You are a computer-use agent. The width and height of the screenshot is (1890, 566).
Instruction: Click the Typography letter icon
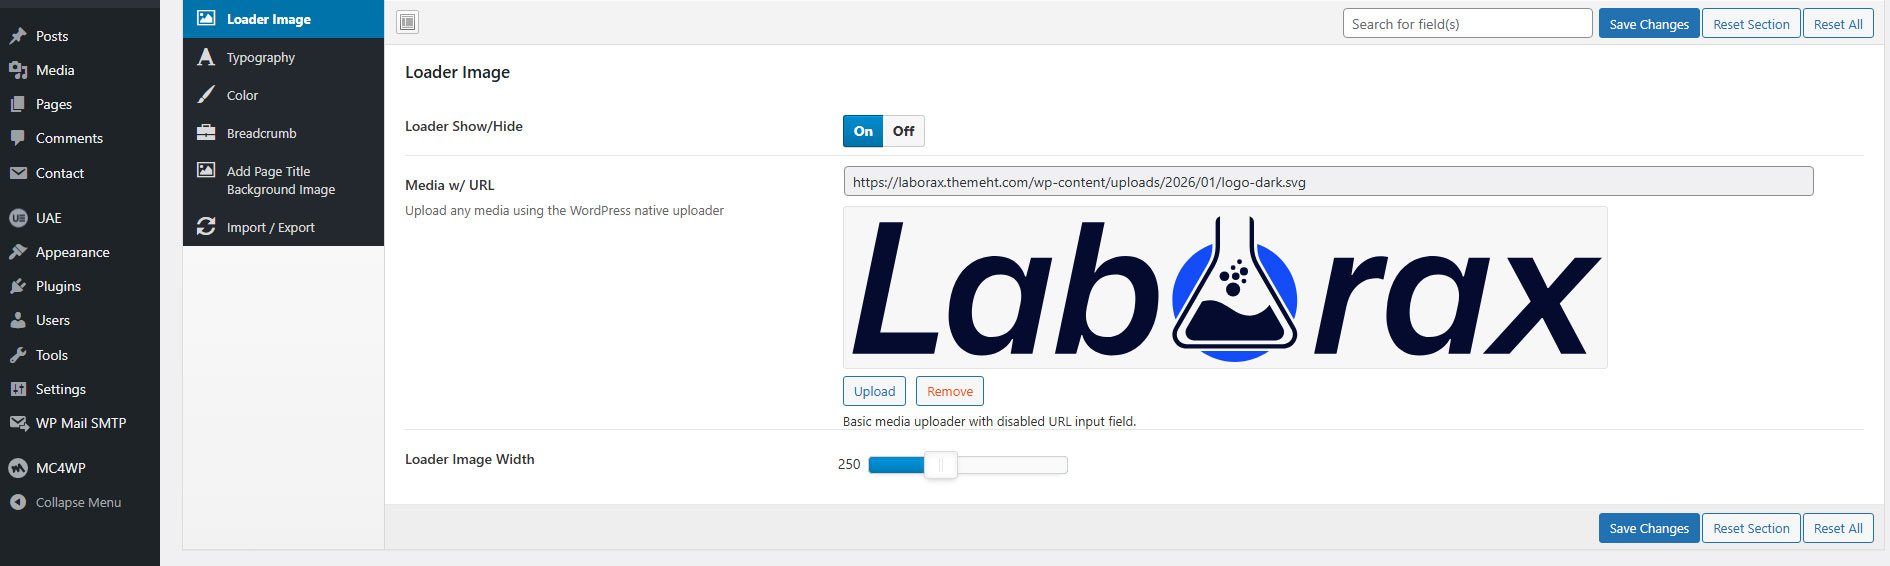coord(206,57)
